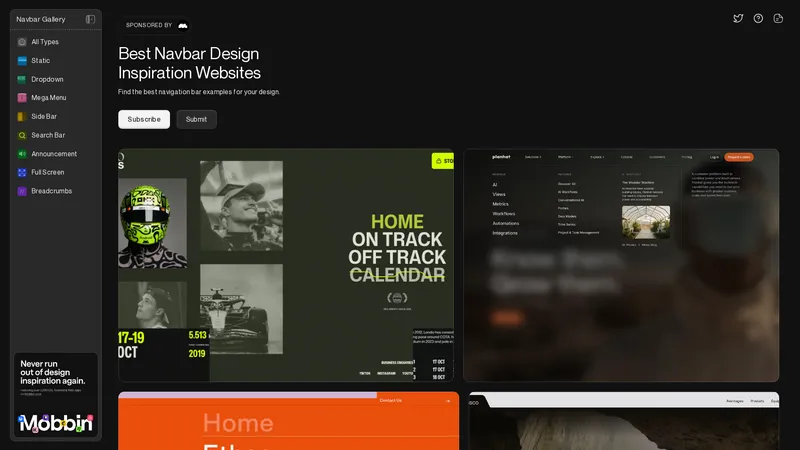Open the Planhat mega menu example thumbnail
The image size is (800, 450).
(620, 265)
